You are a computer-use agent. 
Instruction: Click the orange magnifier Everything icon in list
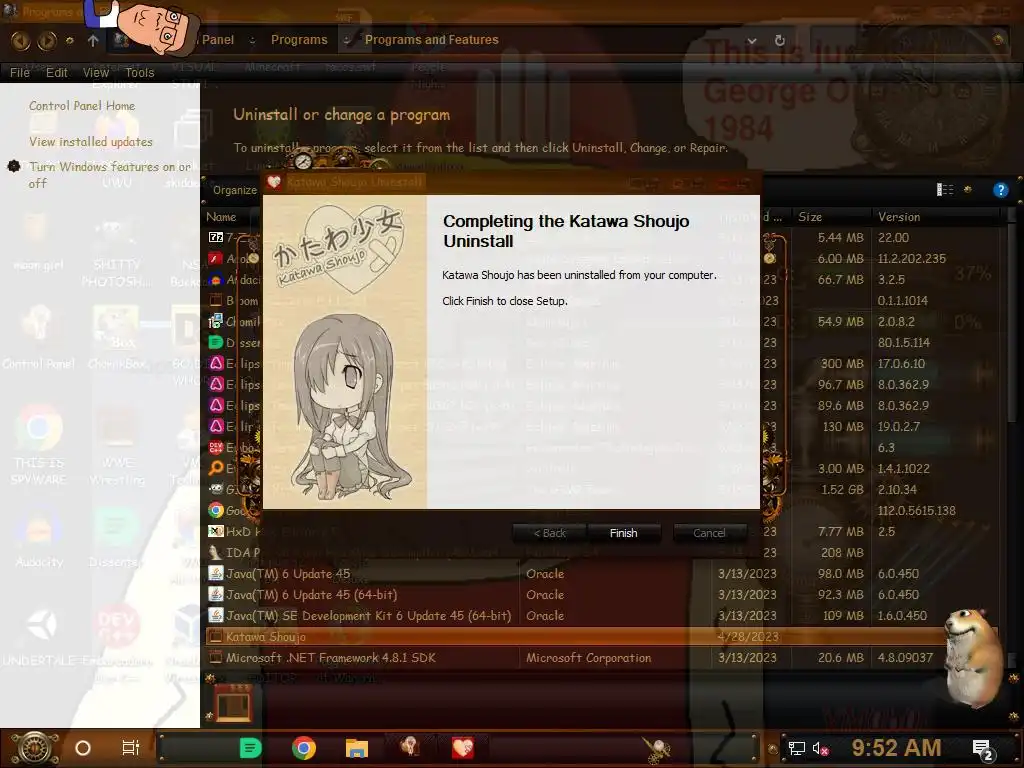tap(216, 468)
